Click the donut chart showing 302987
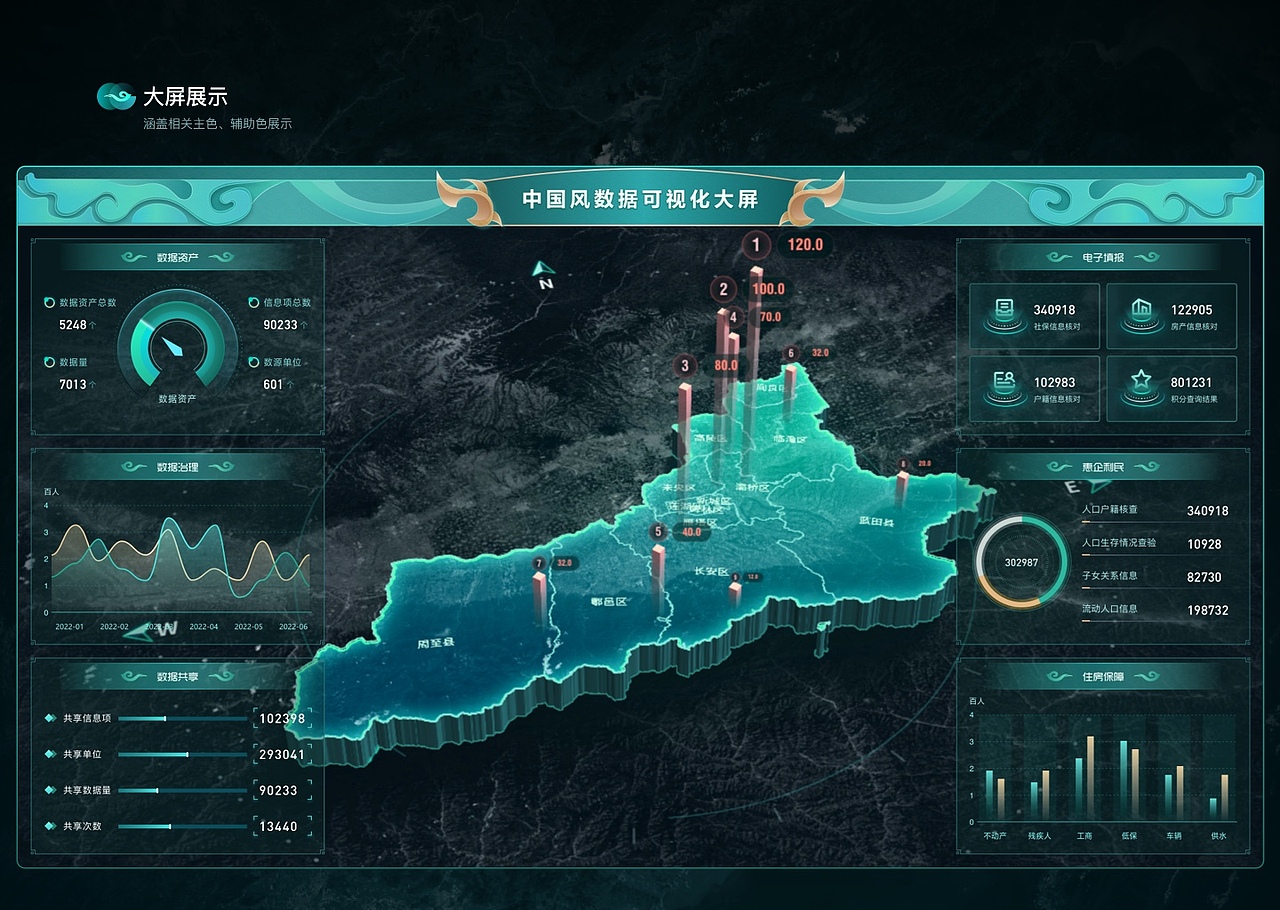 (x=1021, y=562)
